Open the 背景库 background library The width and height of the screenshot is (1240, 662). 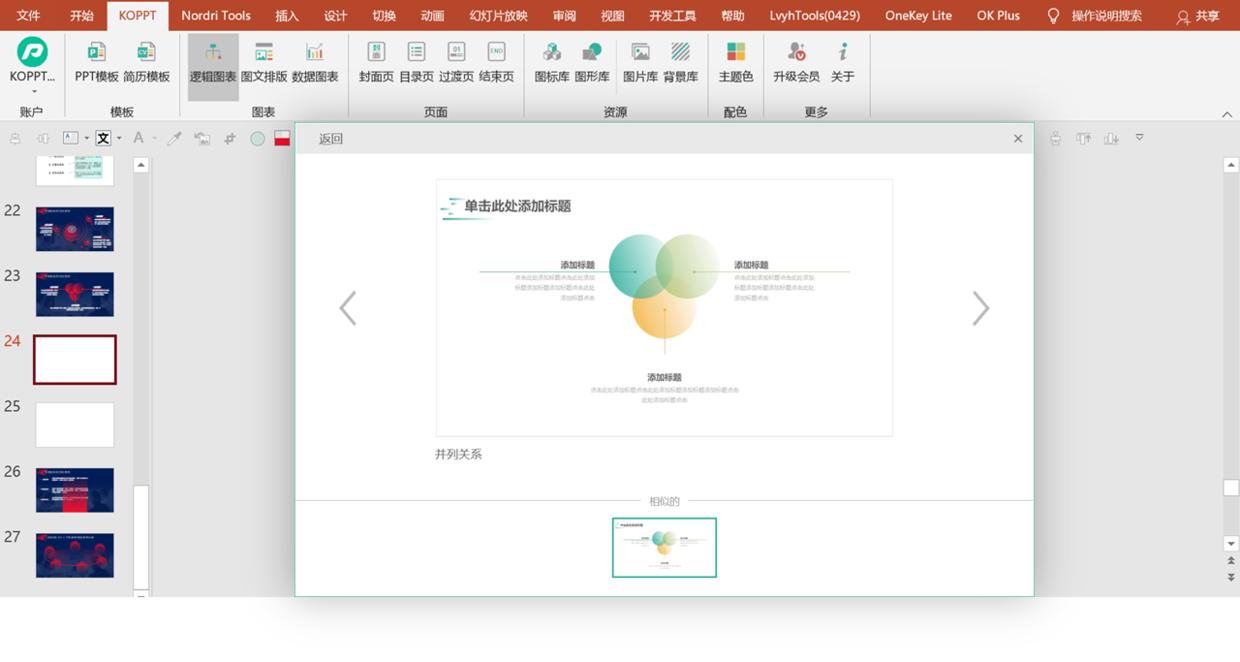tap(680, 62)
